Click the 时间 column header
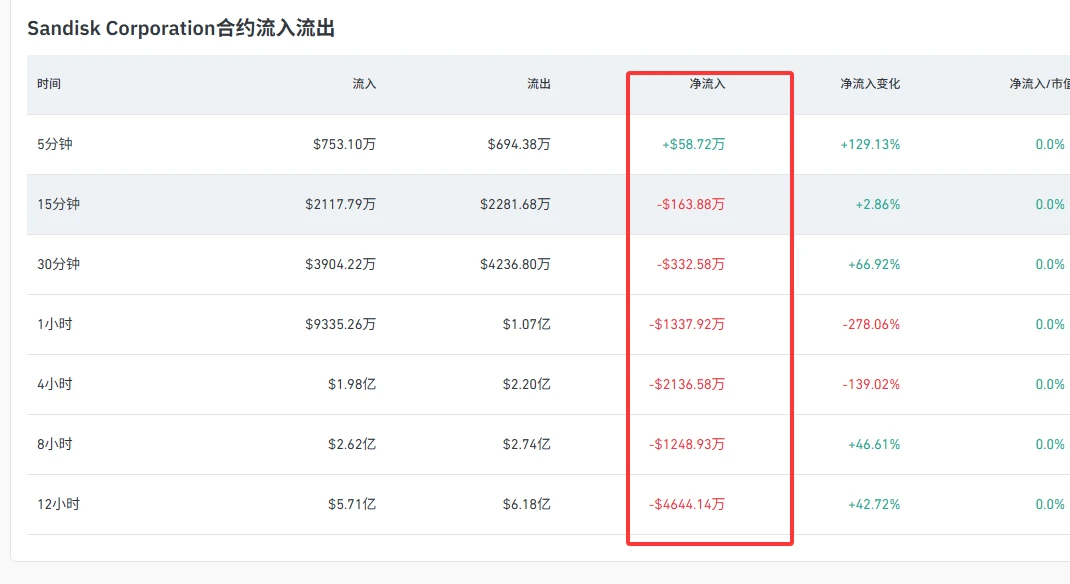 click(49, 84)
